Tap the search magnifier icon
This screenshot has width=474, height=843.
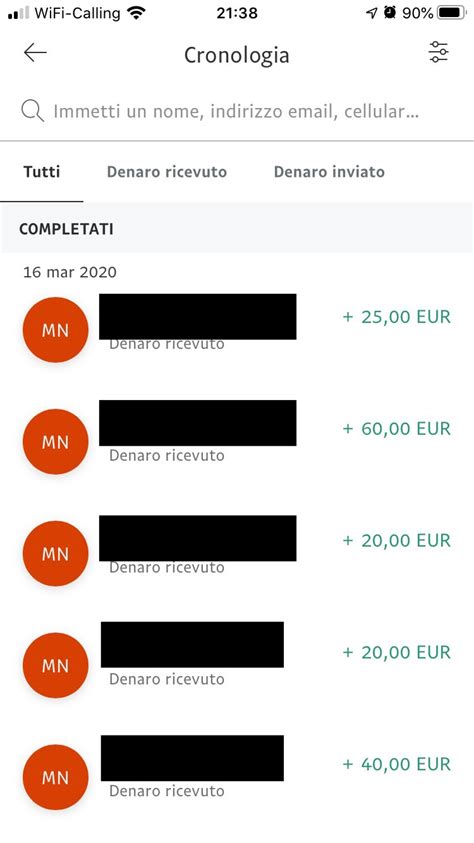(x=32, y=111)
